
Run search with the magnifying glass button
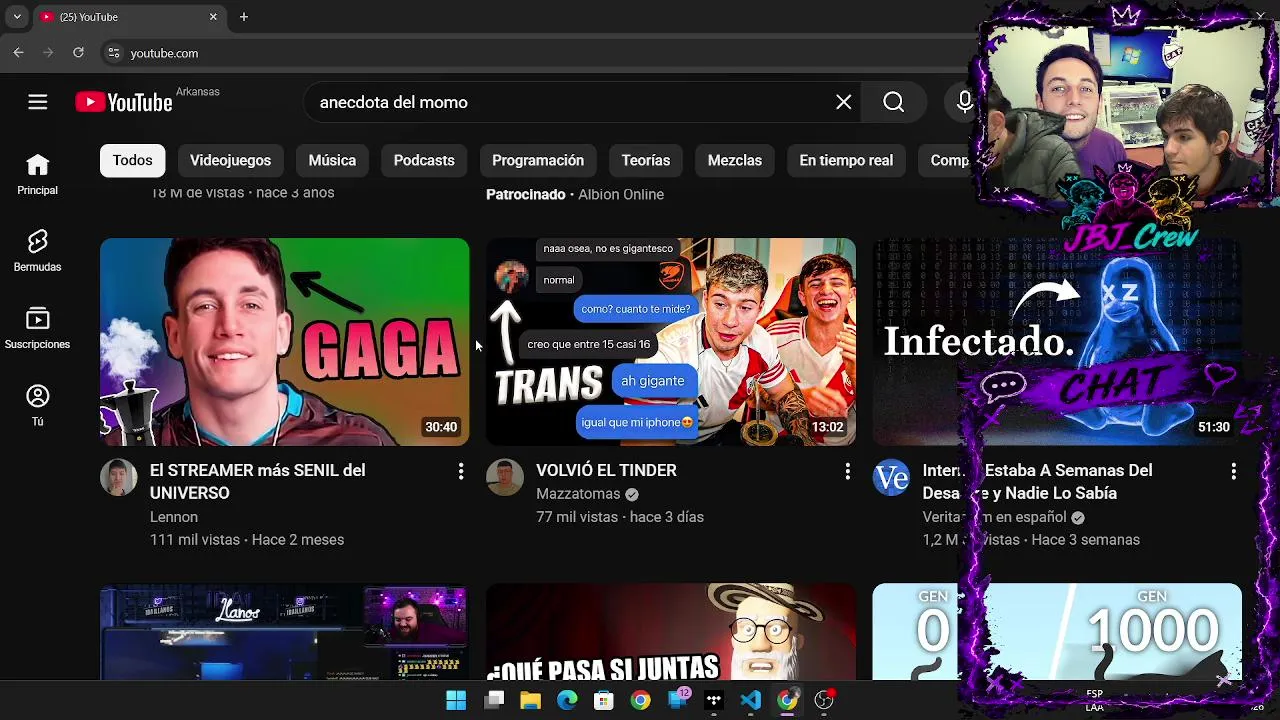click(894, 102)
